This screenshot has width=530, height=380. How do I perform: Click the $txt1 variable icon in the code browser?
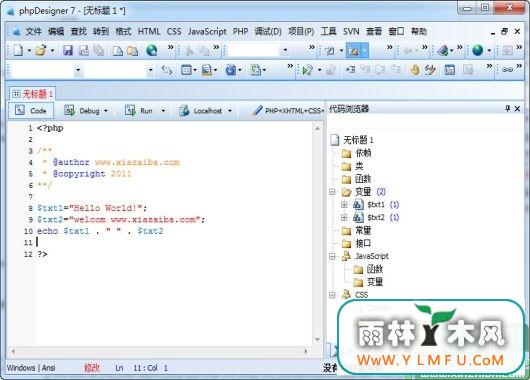tap(358, 205)
